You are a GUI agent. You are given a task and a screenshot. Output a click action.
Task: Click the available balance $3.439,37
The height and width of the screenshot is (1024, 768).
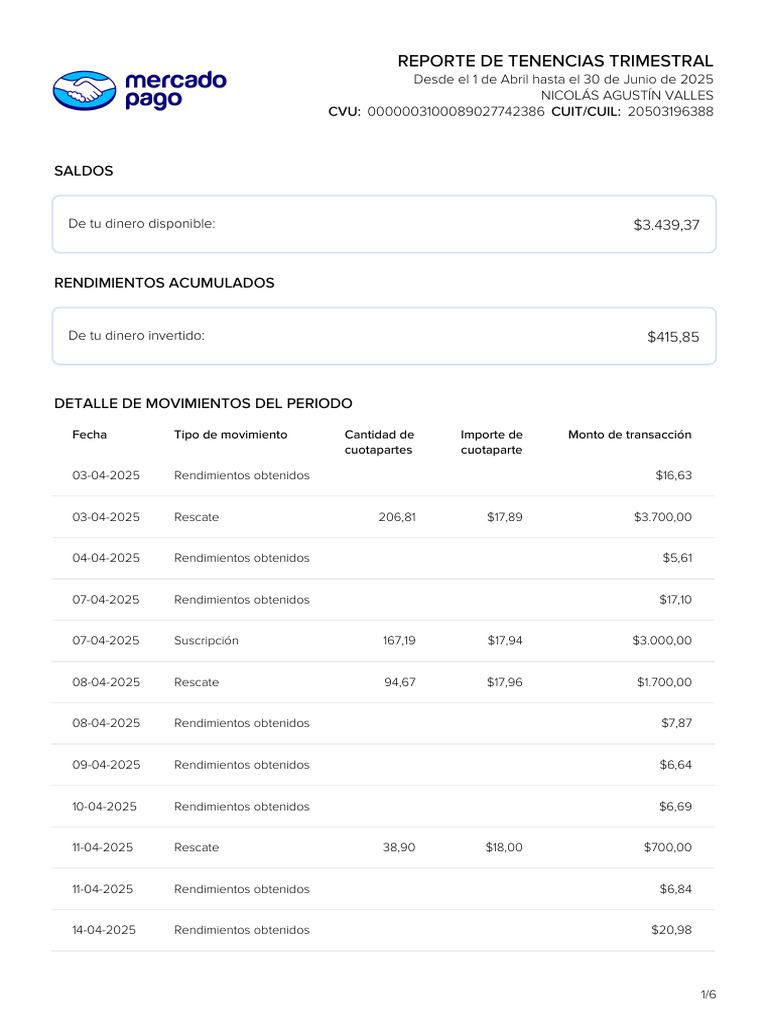coord(666,225)
